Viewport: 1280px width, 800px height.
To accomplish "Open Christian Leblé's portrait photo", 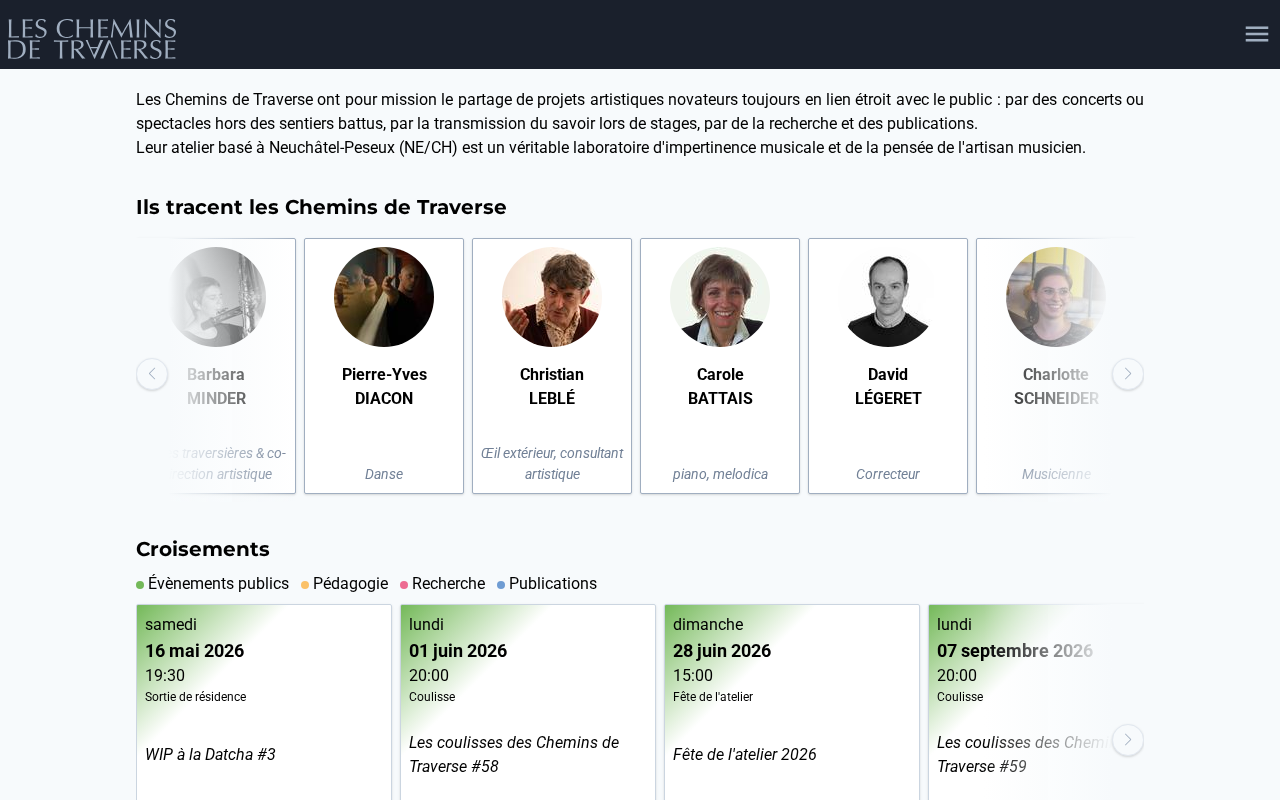I will point(552,297).
